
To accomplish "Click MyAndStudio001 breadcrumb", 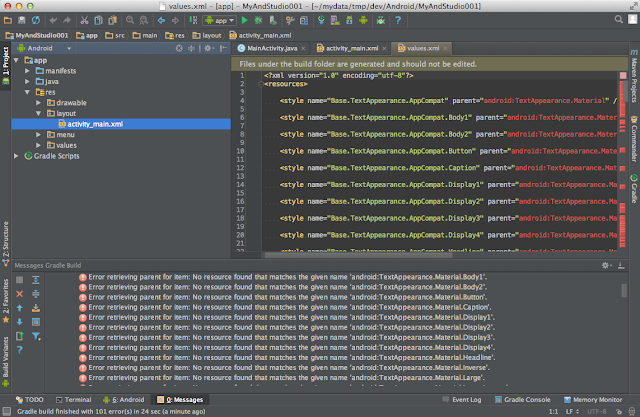I will (37, 35).
